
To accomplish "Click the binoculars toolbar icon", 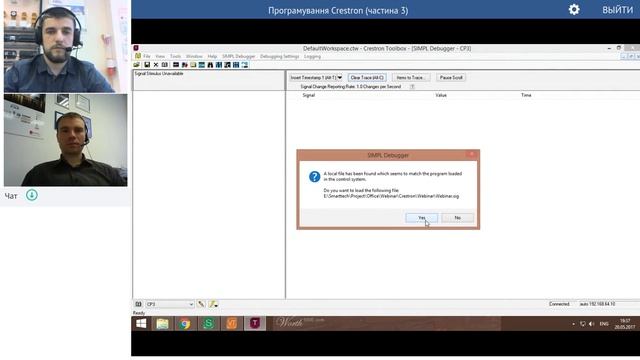I will (x=210, y=65).
